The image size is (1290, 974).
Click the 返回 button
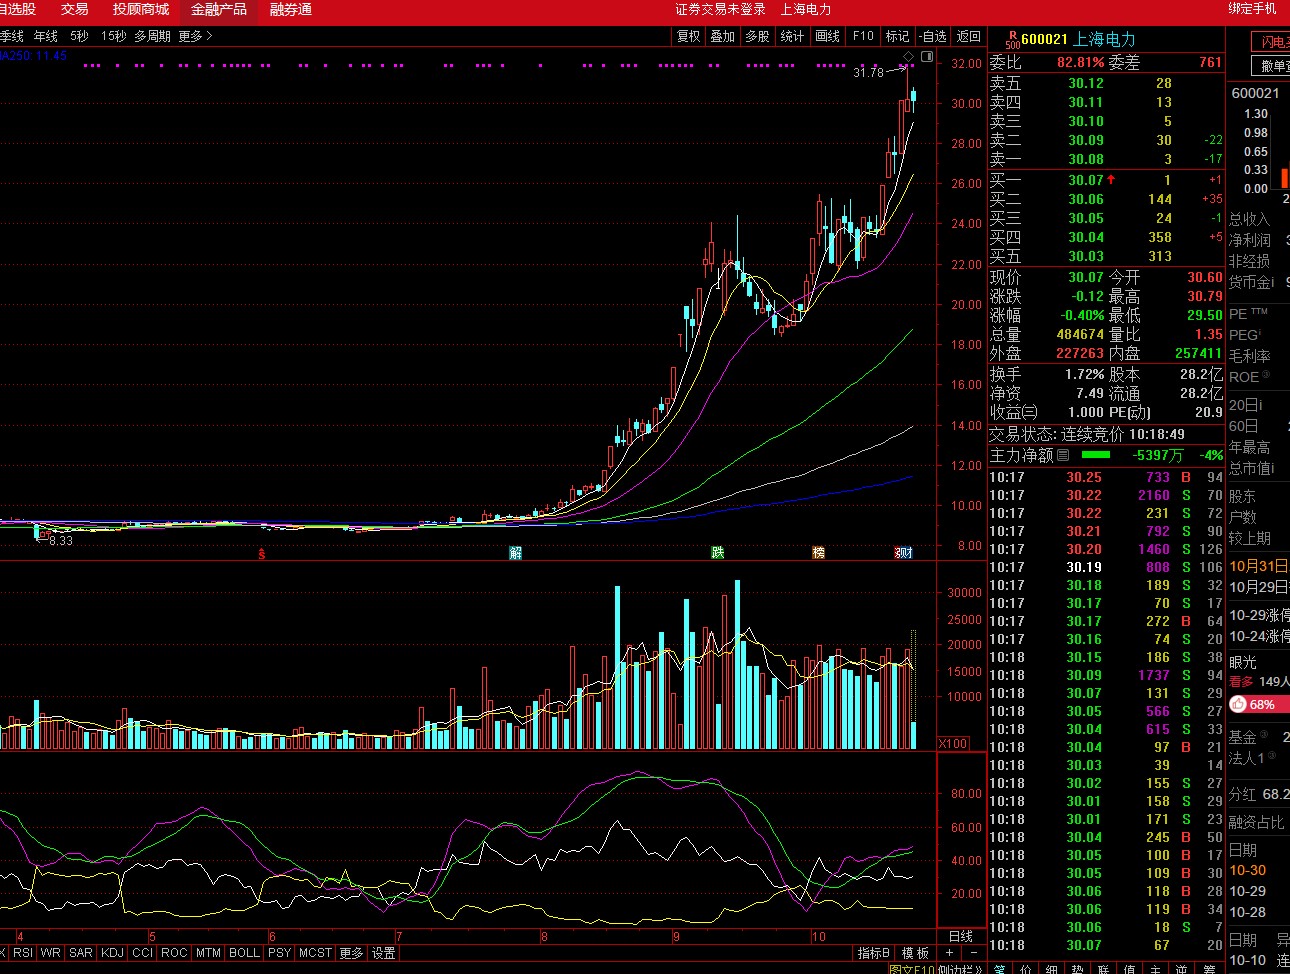[x=969, y=36]
